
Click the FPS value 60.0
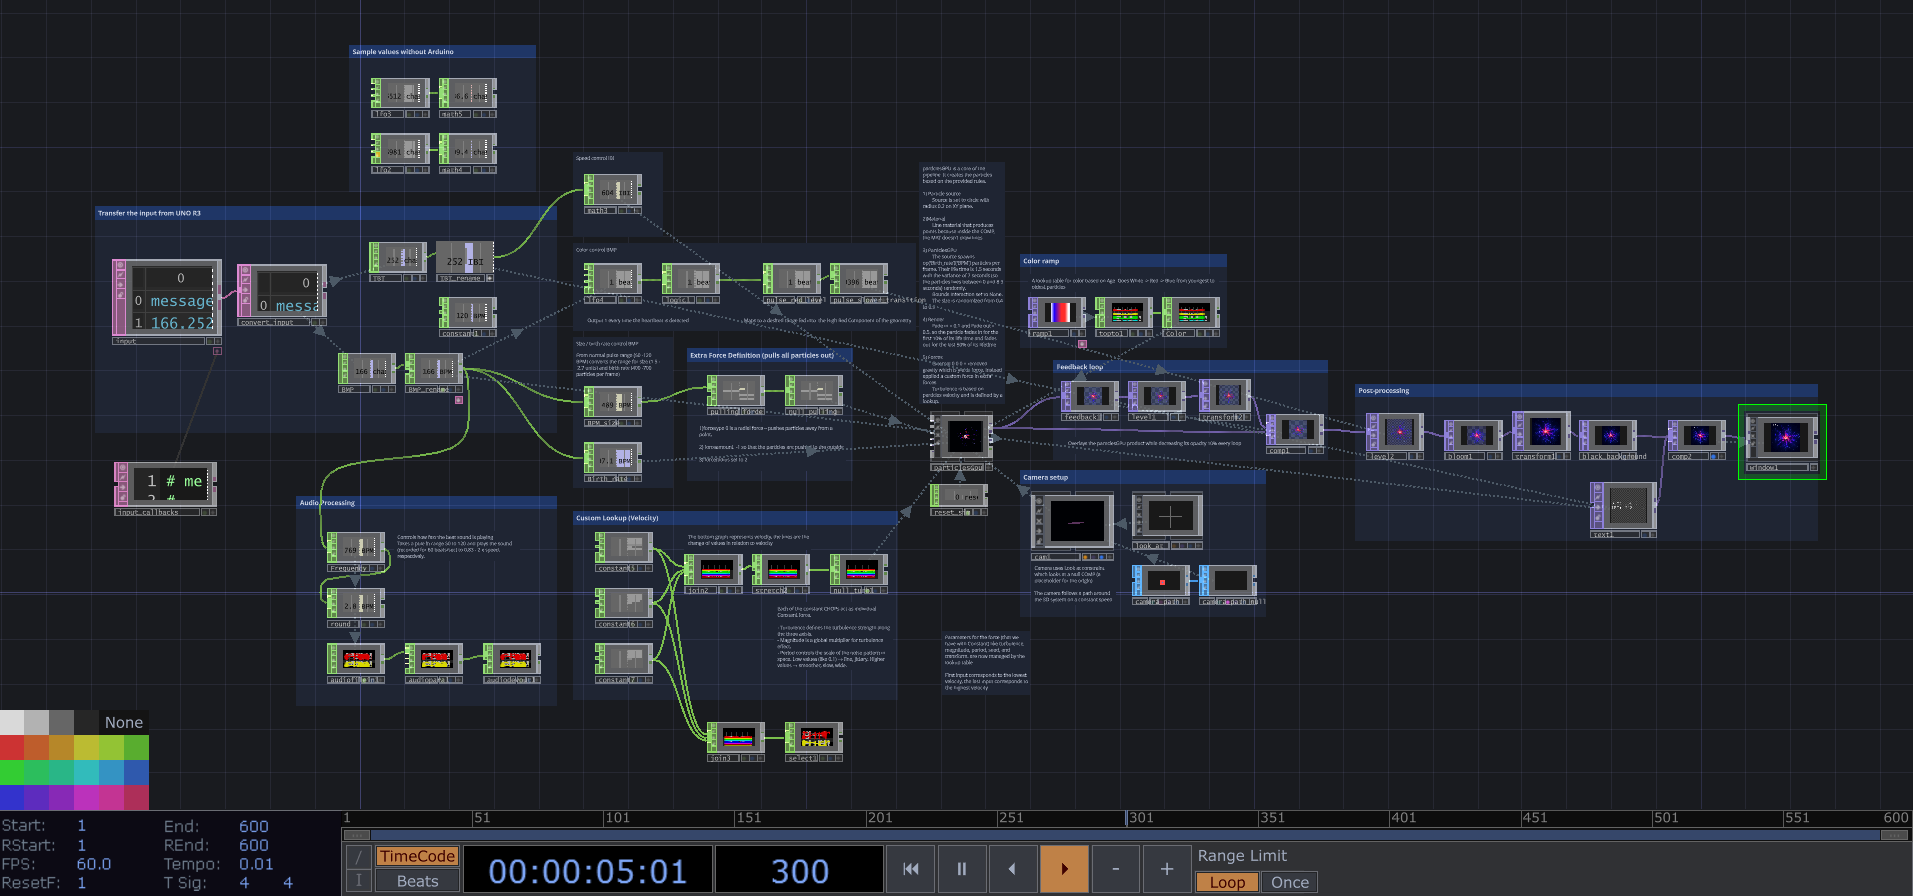pyautogui.click(x=94, y=864)
